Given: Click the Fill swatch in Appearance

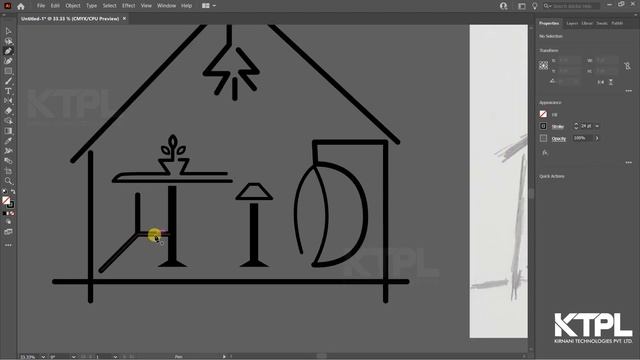Looking at the screenshot, I should (543, 114).
